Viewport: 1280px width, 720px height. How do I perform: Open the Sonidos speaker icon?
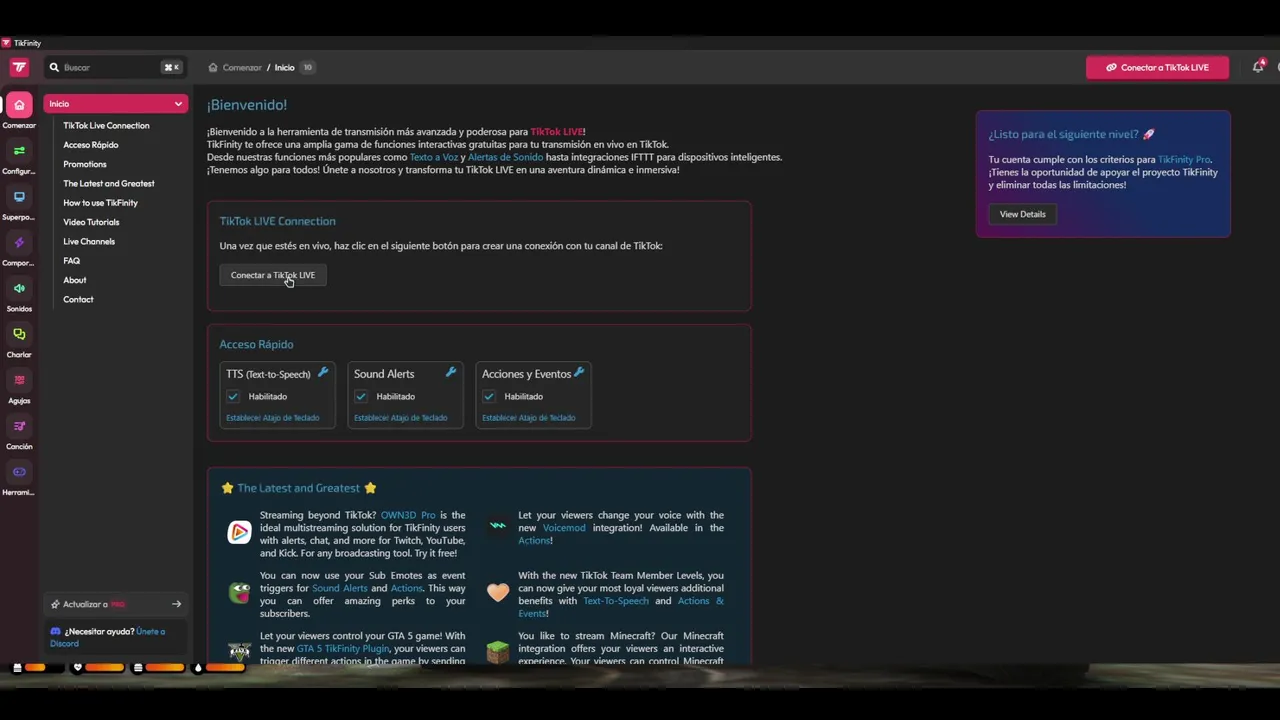(19, 289)
